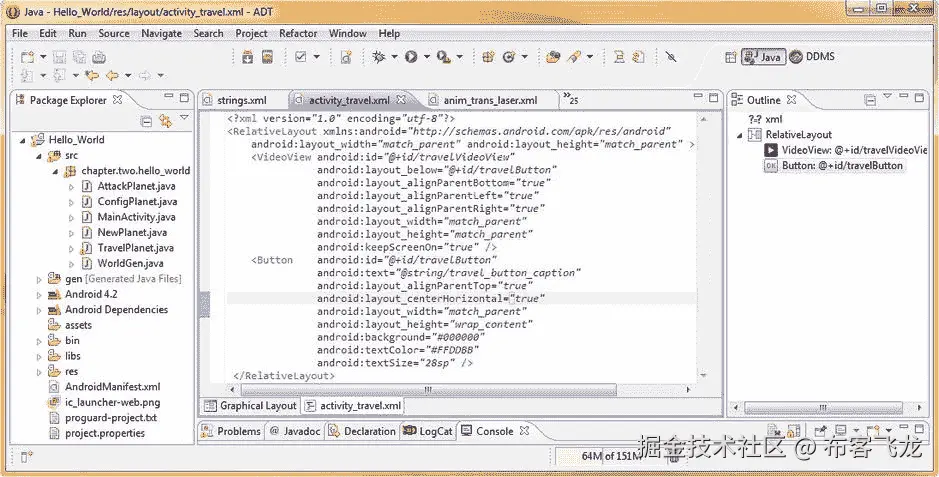This screenshot has height=477, width=939.
Task: Open the Run button dropdown arrow
Action: coord(427,57)
